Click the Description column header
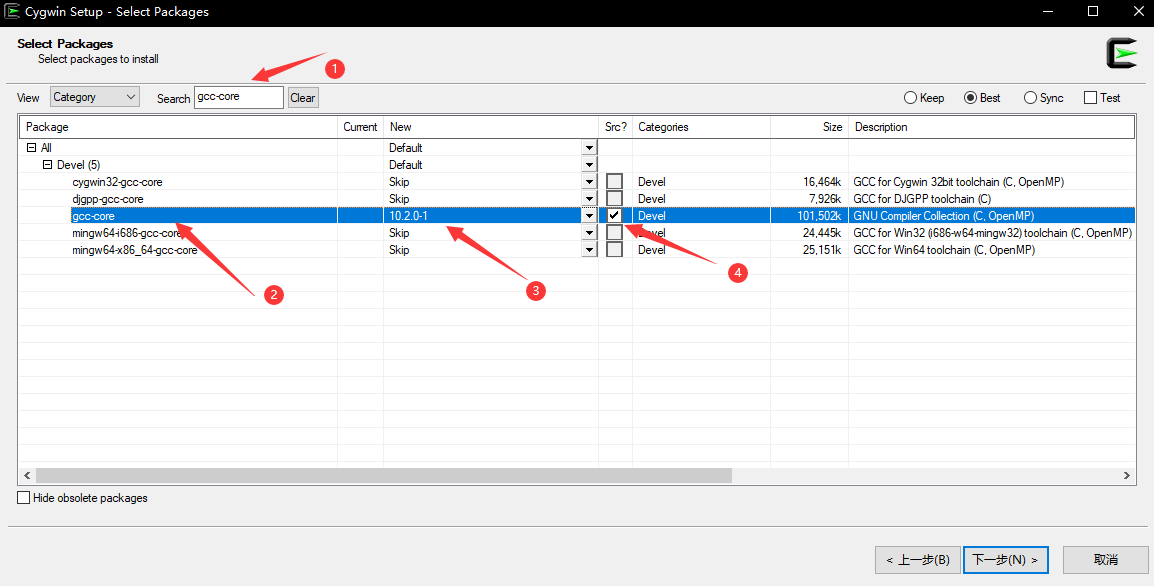 (x=991, y=127)
